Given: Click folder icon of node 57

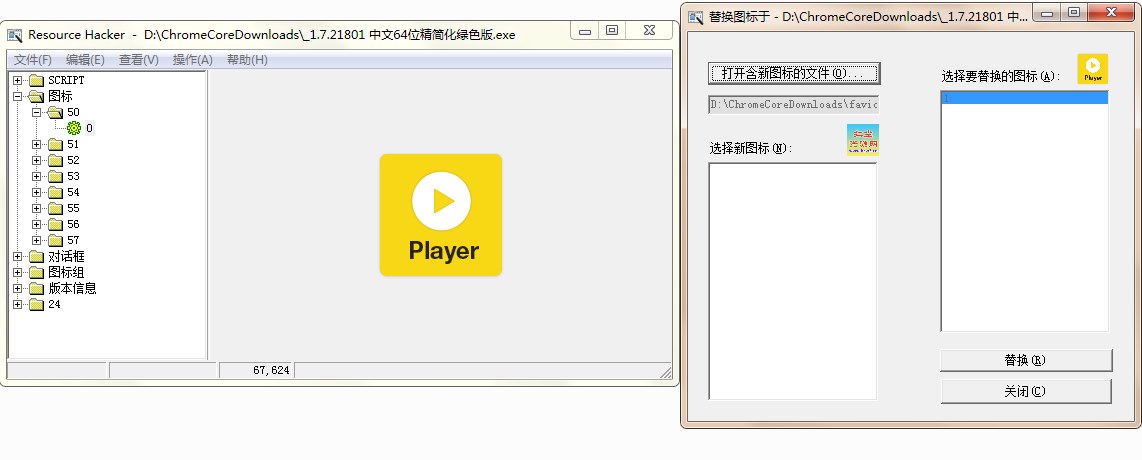Looking at the screenshot, I should click(x=55, y=240).
